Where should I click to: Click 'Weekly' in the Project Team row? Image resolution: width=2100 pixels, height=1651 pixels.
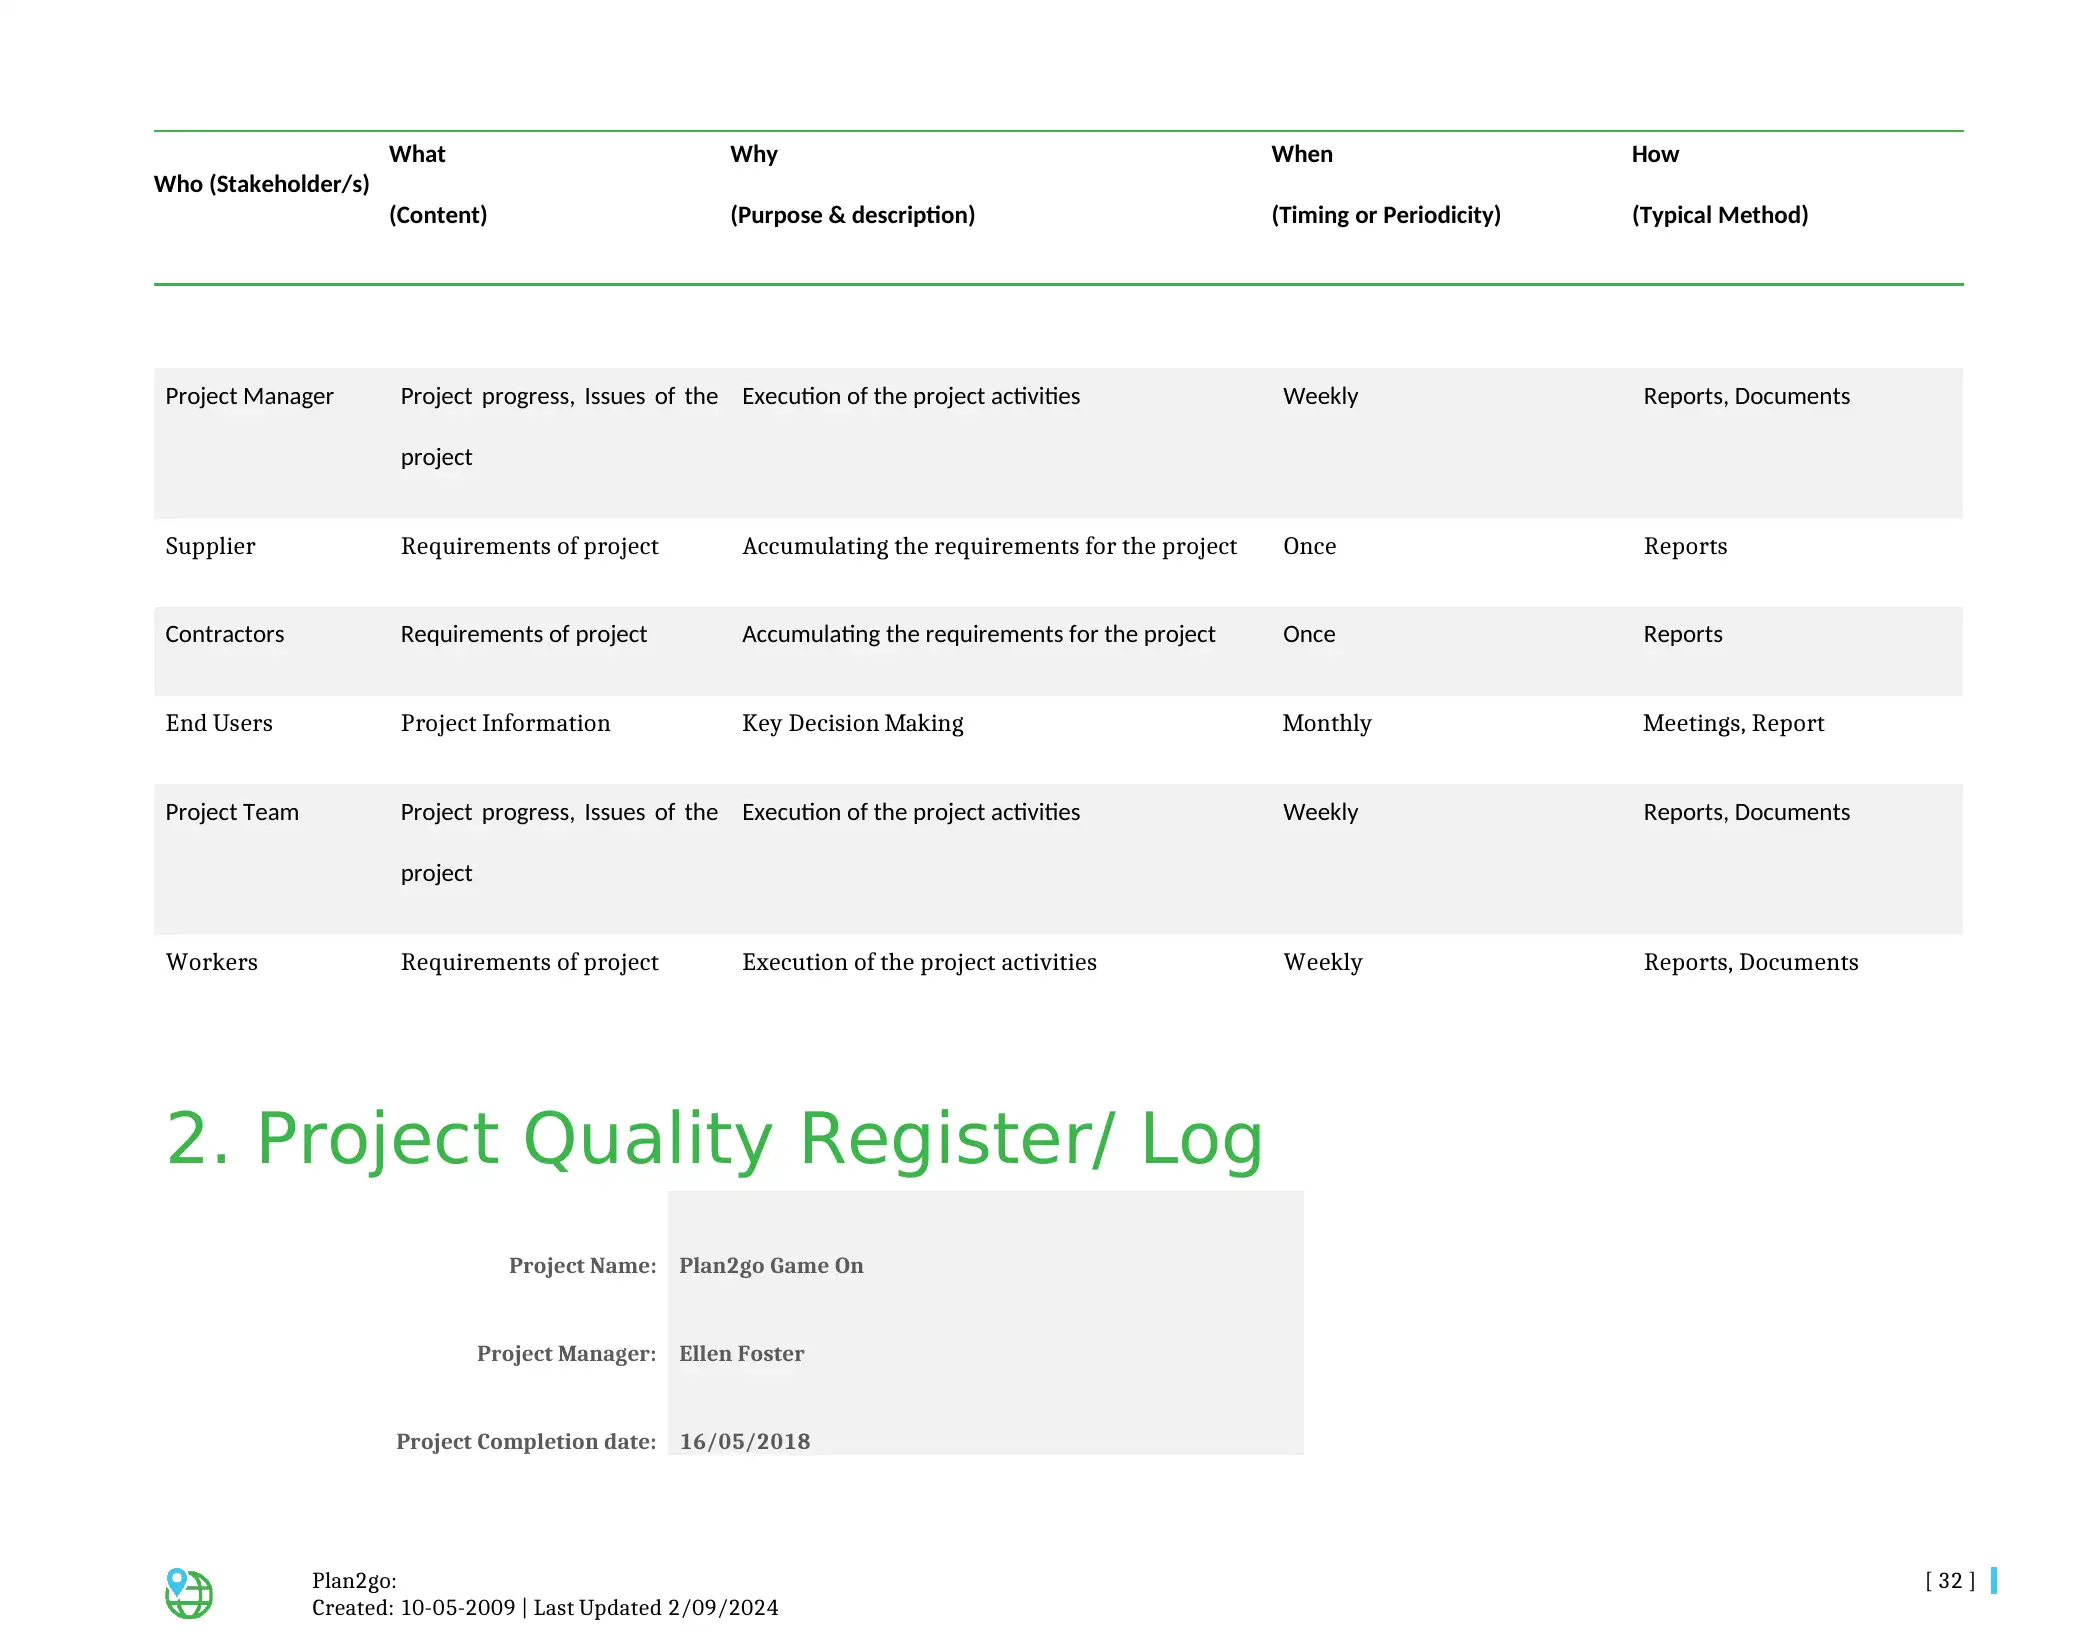[1320, 812]
